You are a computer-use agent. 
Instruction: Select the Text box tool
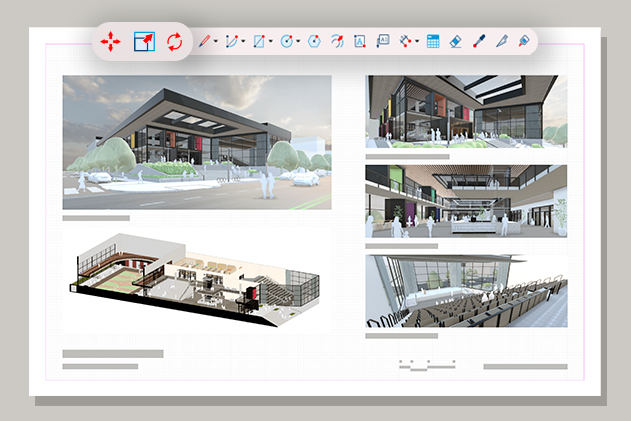tap(360, 41)
